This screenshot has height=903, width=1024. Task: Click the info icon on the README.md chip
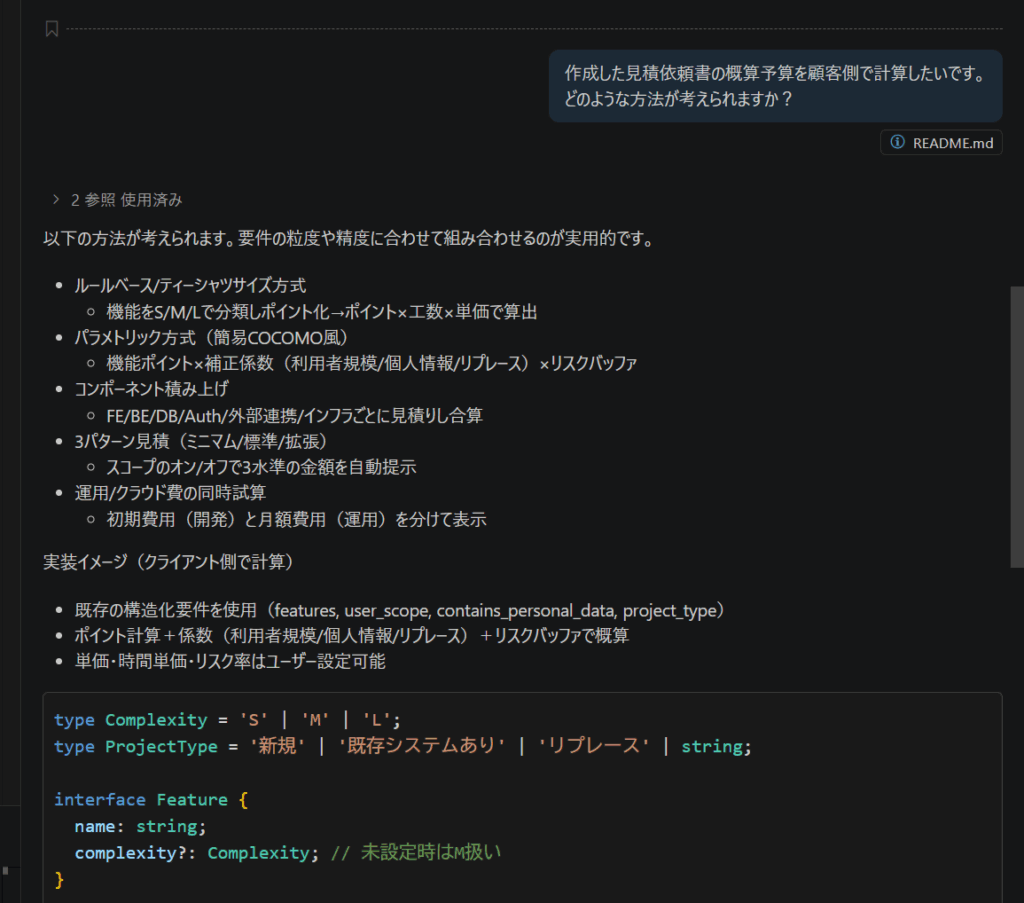point(897,143)
